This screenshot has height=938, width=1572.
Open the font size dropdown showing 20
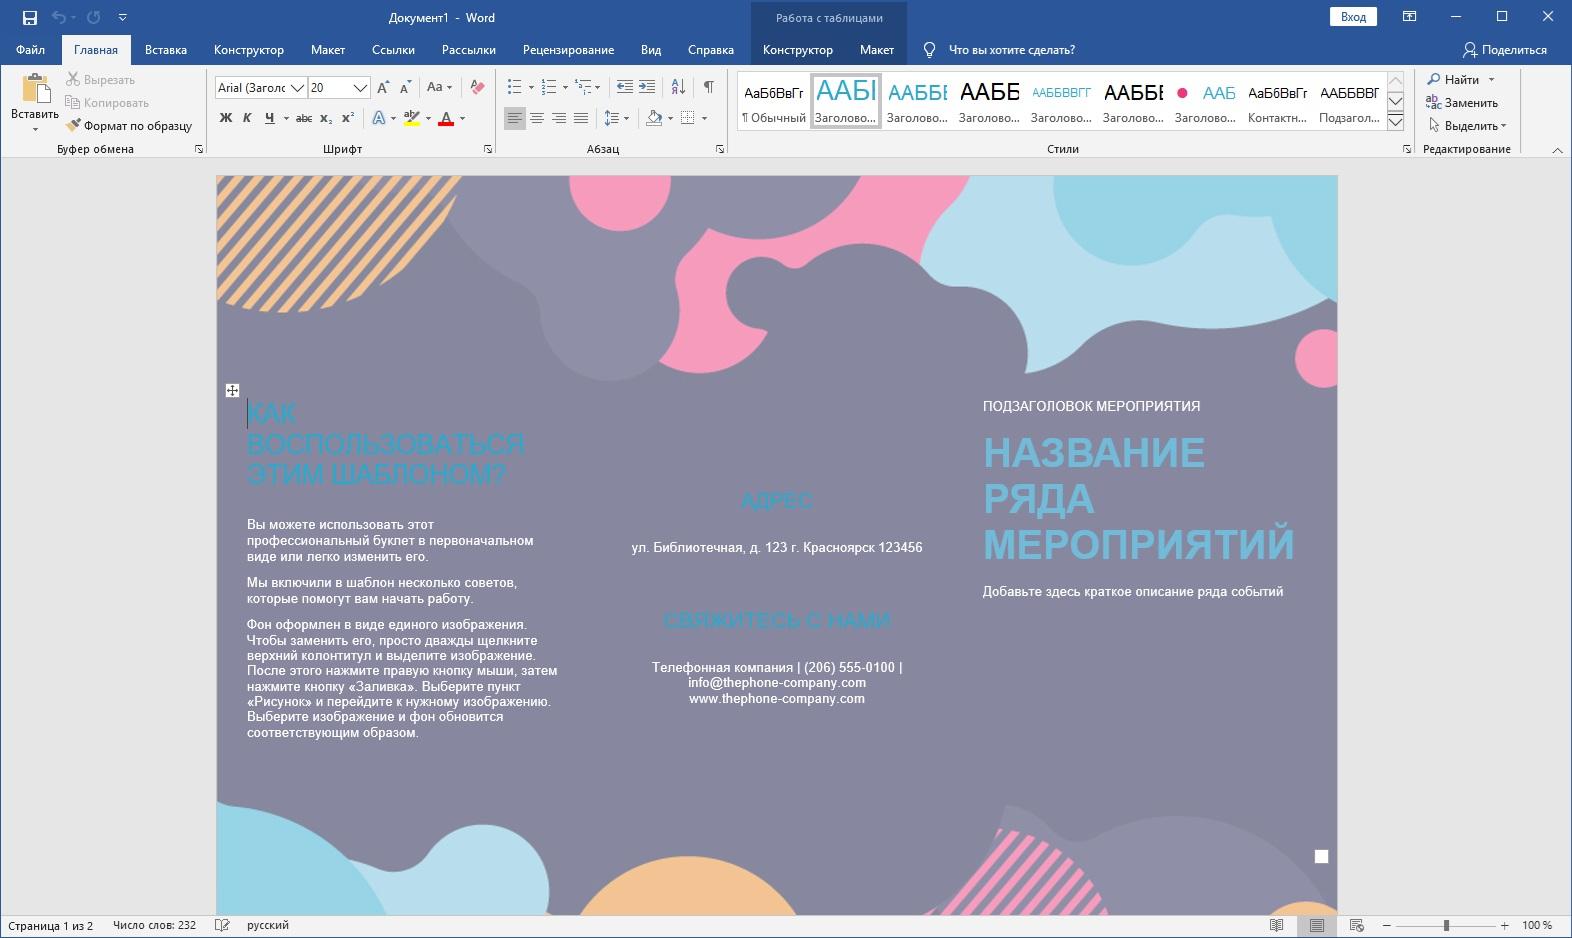pos(361,88)
